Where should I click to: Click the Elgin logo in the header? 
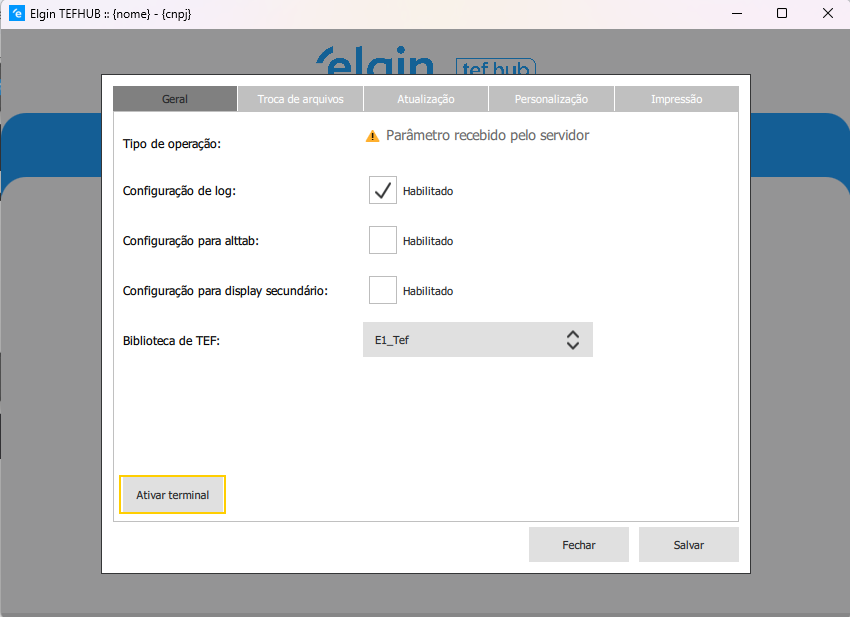[375, 62]
